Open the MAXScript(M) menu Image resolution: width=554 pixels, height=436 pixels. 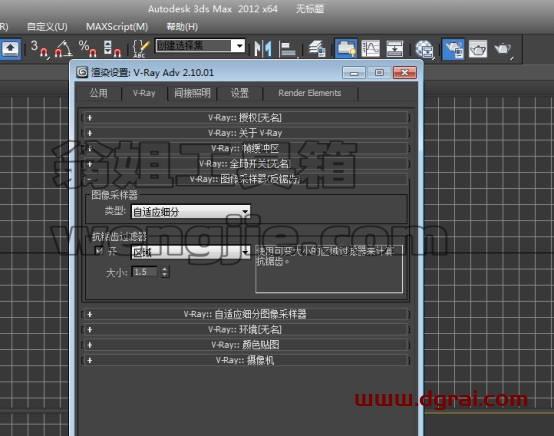pos(117,27)
